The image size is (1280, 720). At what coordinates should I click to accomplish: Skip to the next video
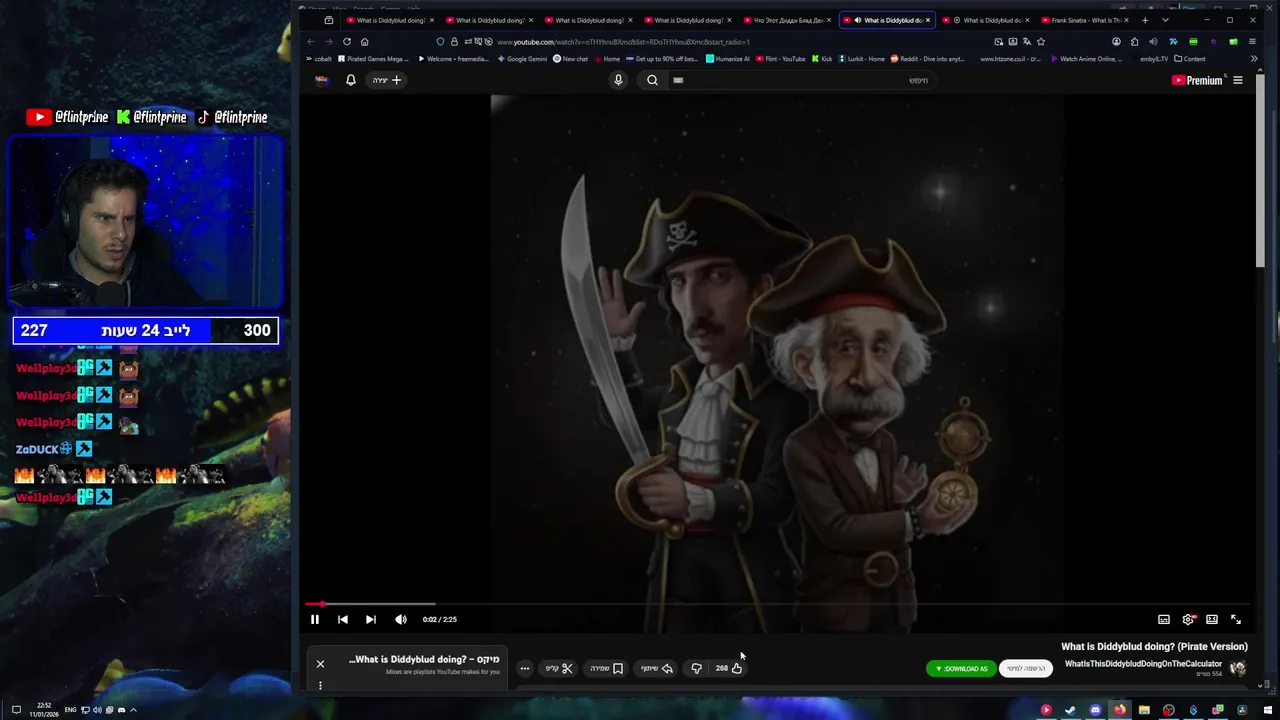371,619
